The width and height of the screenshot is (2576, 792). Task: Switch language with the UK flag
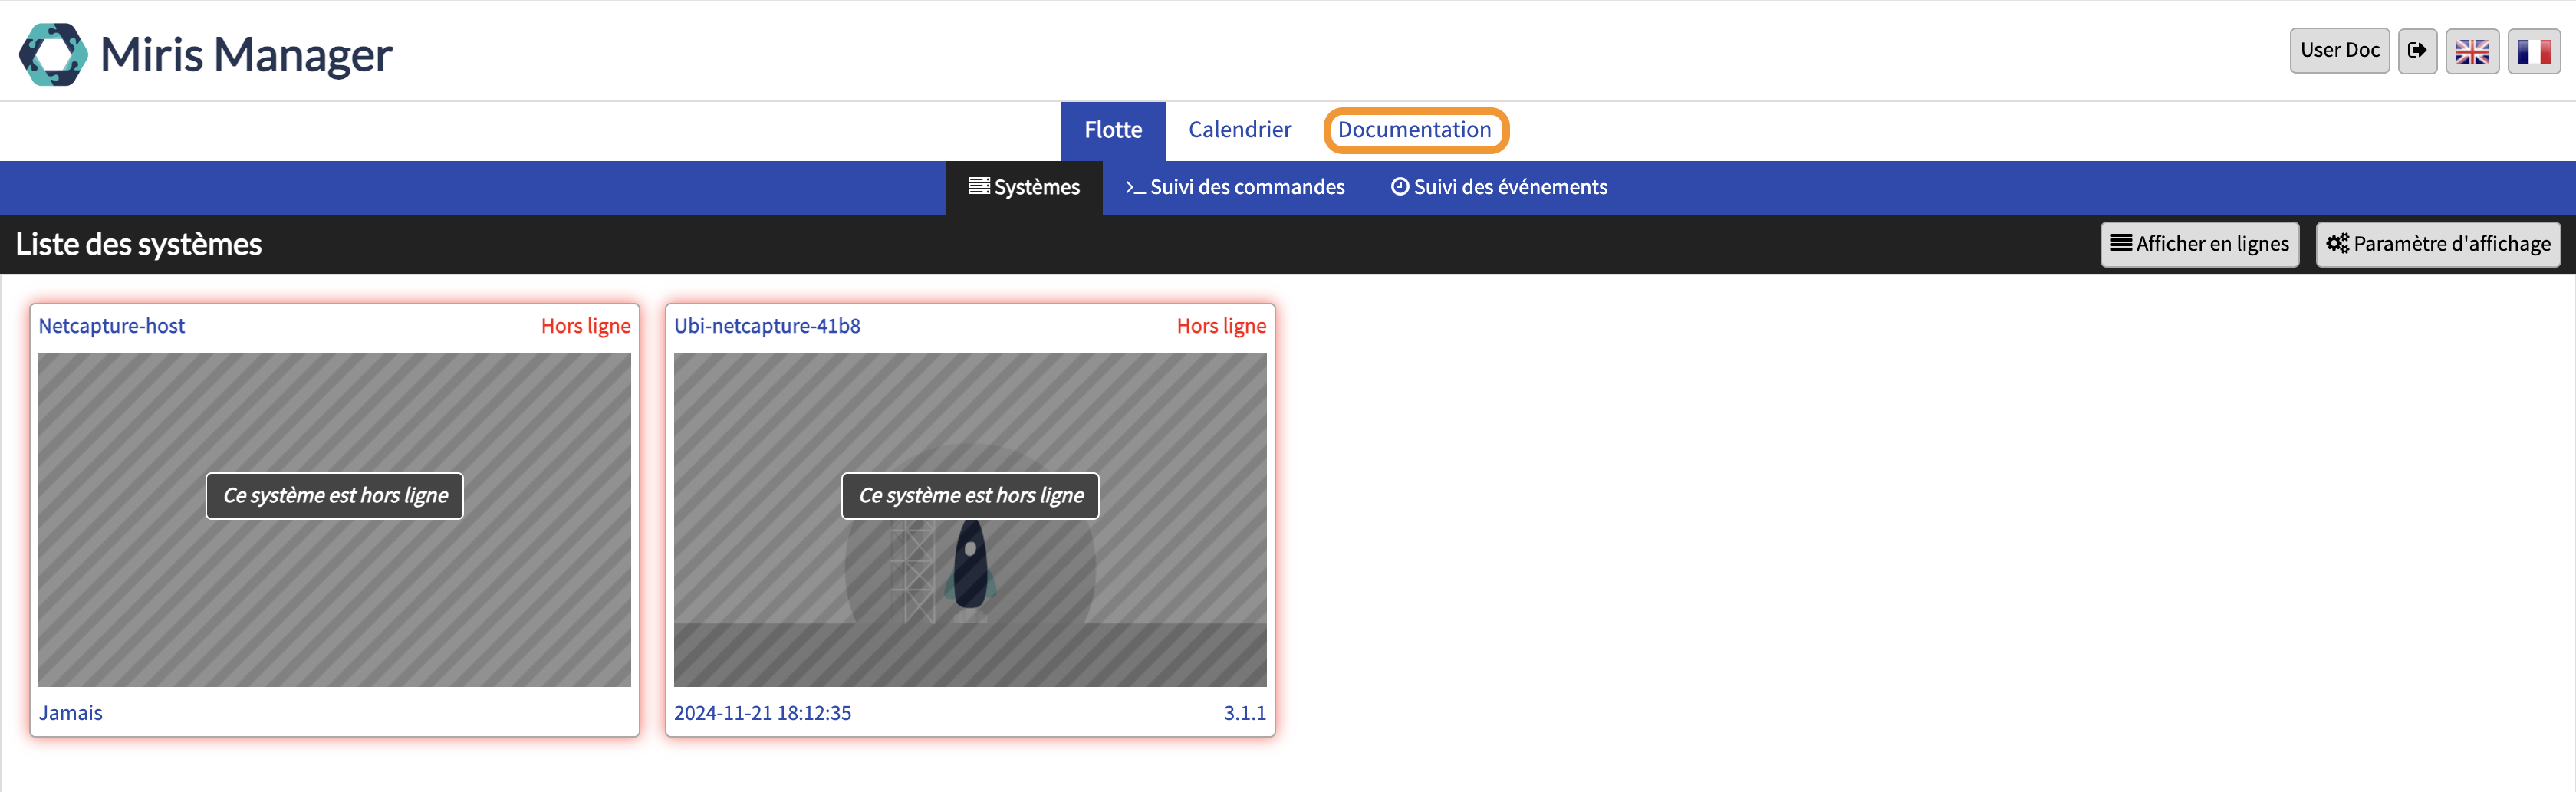click(2472, 51)
